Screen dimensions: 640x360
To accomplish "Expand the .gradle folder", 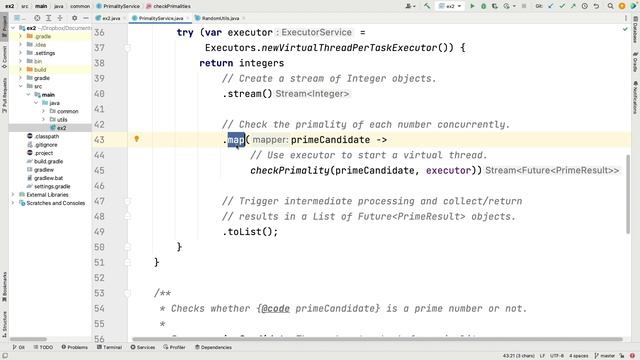I will 20,36.
